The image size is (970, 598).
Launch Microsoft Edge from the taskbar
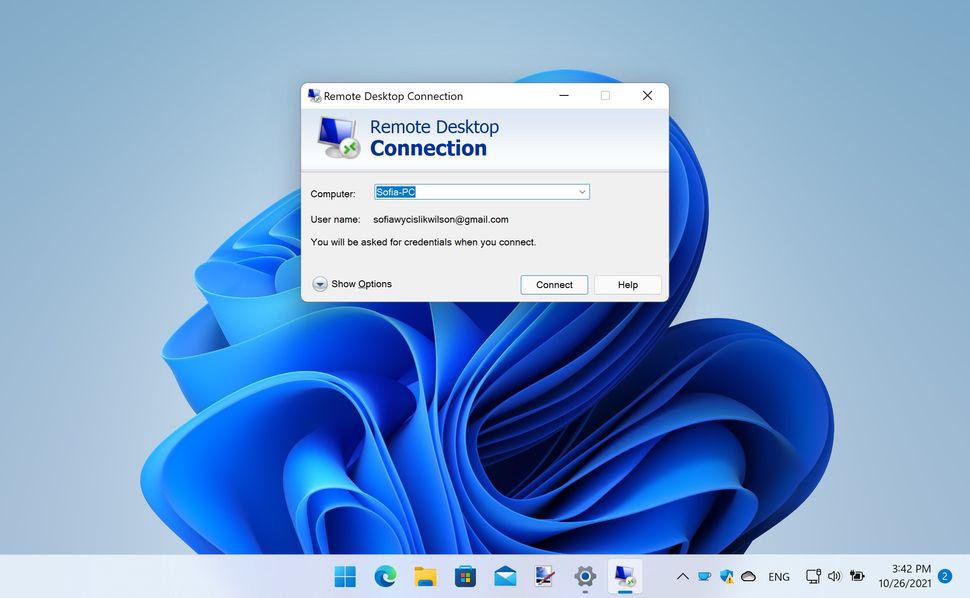(x=384, y=576)
